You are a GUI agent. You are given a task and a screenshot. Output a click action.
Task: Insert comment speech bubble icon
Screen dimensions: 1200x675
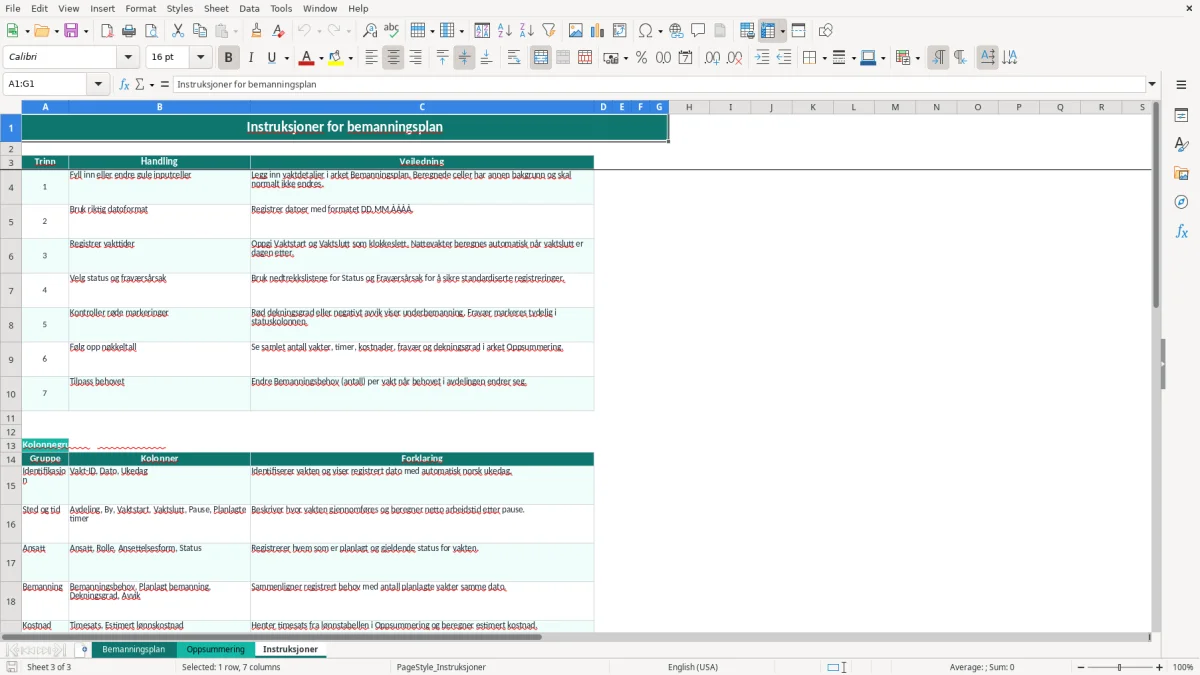point(698,31)
